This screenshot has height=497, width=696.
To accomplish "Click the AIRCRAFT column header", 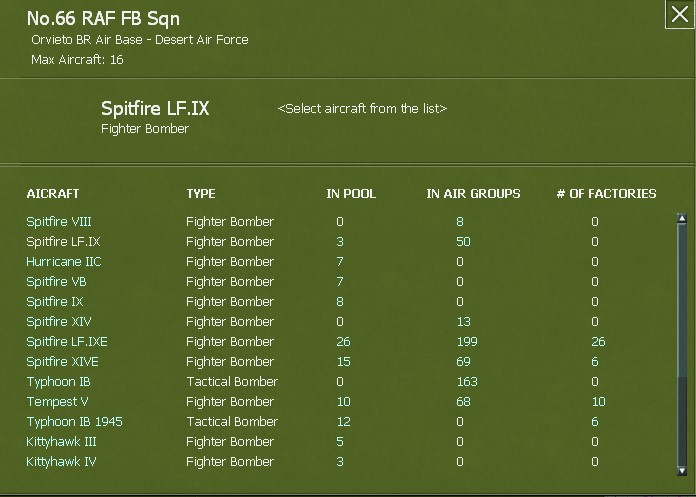I will pos(53,194).
